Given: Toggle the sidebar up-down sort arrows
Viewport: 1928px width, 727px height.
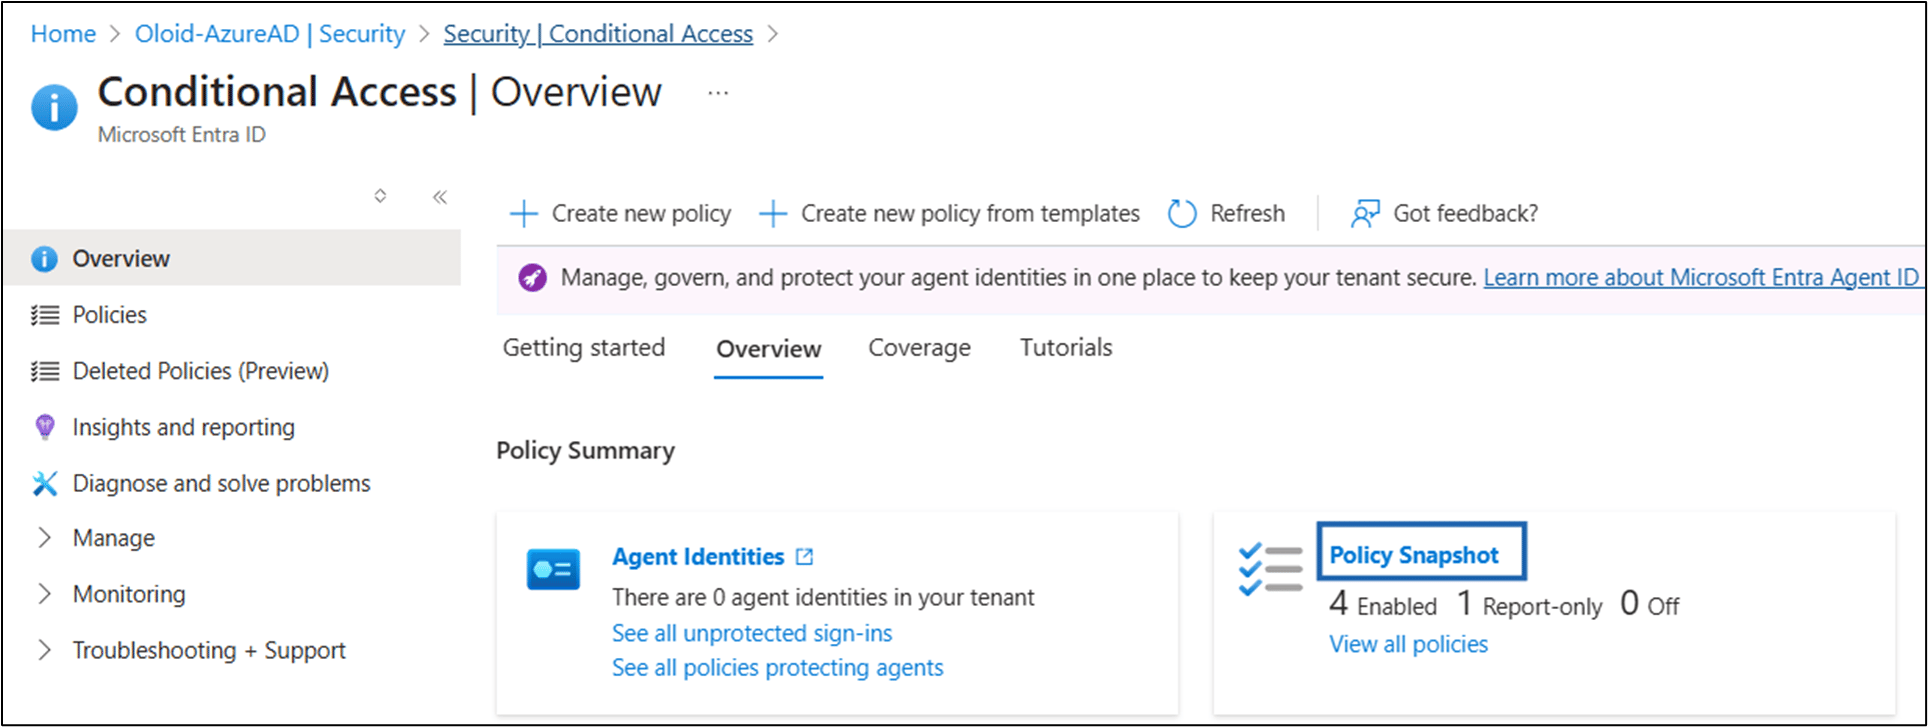Looking at the screenshot, I should pos(380,196).
